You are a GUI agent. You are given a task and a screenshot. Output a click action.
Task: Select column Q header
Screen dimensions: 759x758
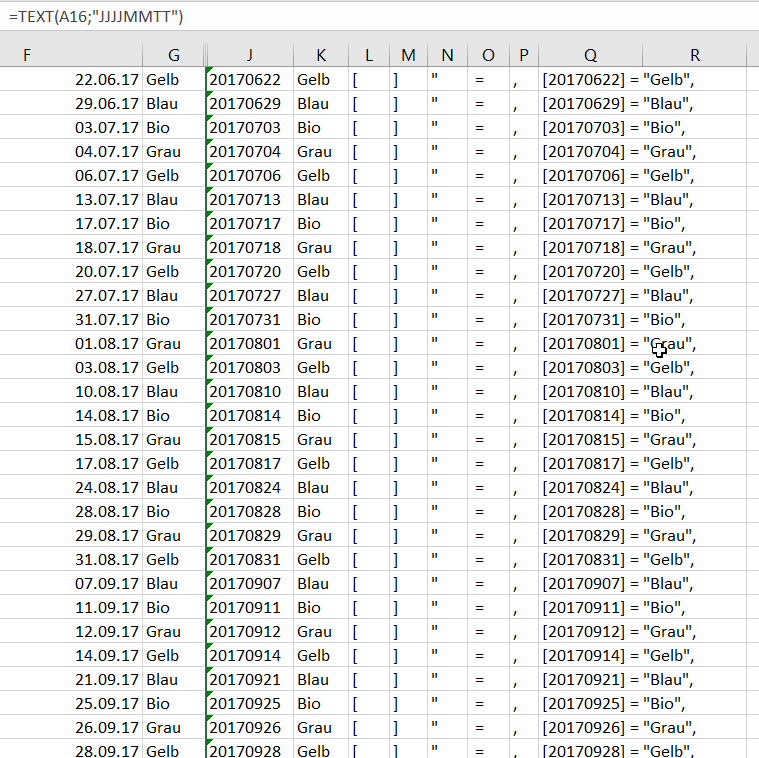coord(591,55)
